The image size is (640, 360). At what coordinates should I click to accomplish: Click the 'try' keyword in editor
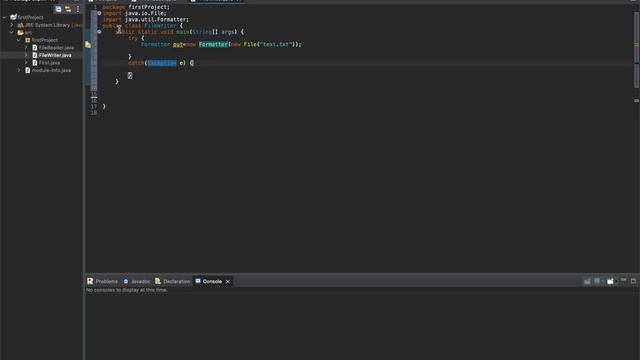(133, 38)
